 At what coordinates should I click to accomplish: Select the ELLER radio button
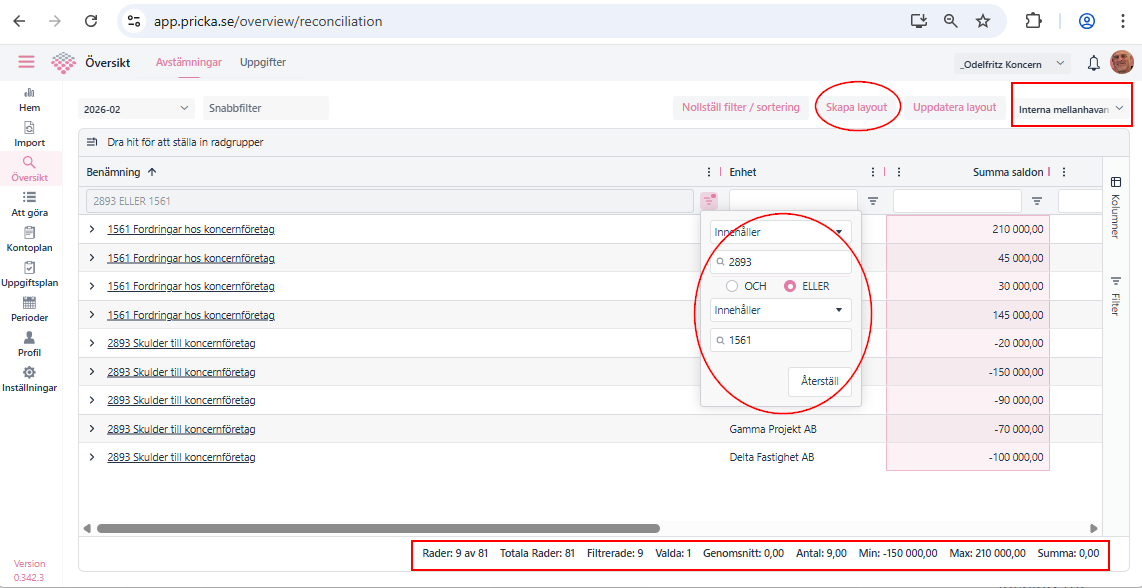pos(790,286)
